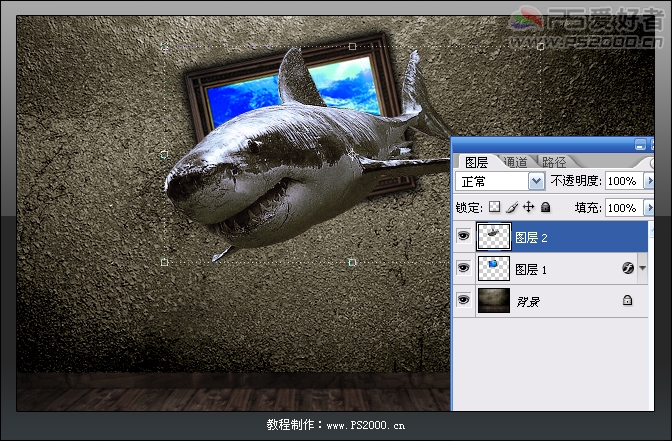
Task: Select 背景 layer thumbnail
Action: (x=494, y=300)
